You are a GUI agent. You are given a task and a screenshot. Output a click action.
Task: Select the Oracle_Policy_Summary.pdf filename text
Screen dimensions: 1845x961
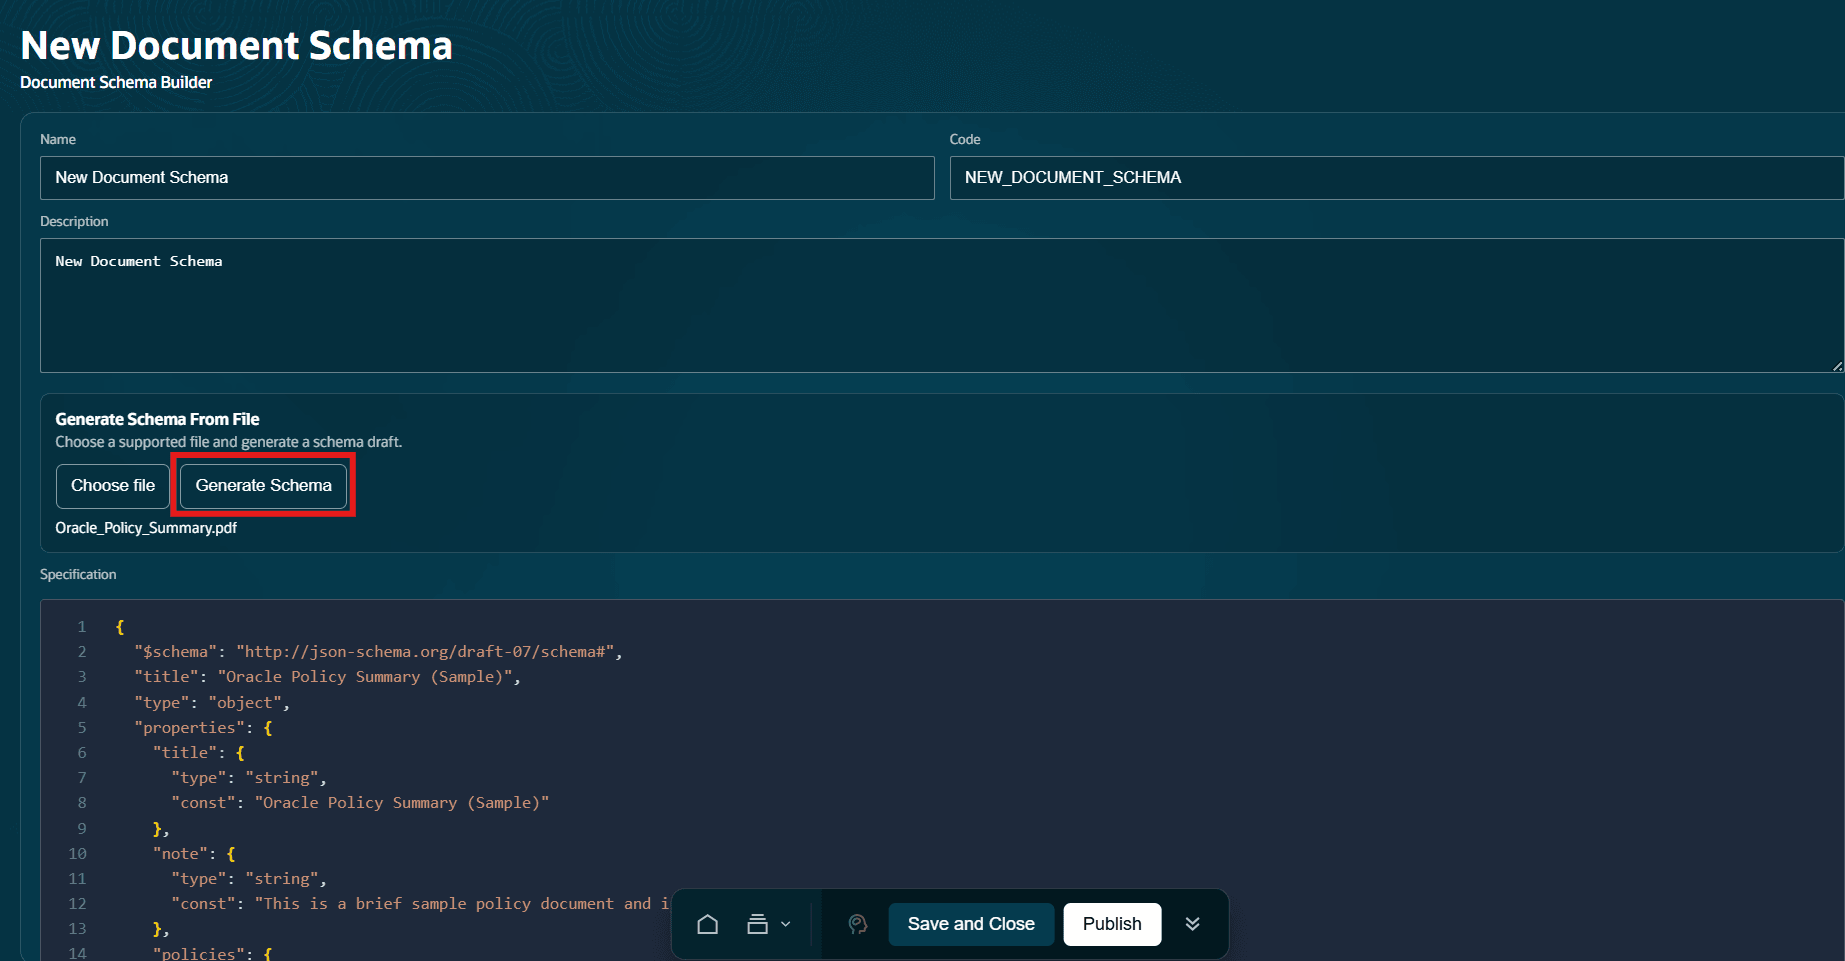point(146,528)
